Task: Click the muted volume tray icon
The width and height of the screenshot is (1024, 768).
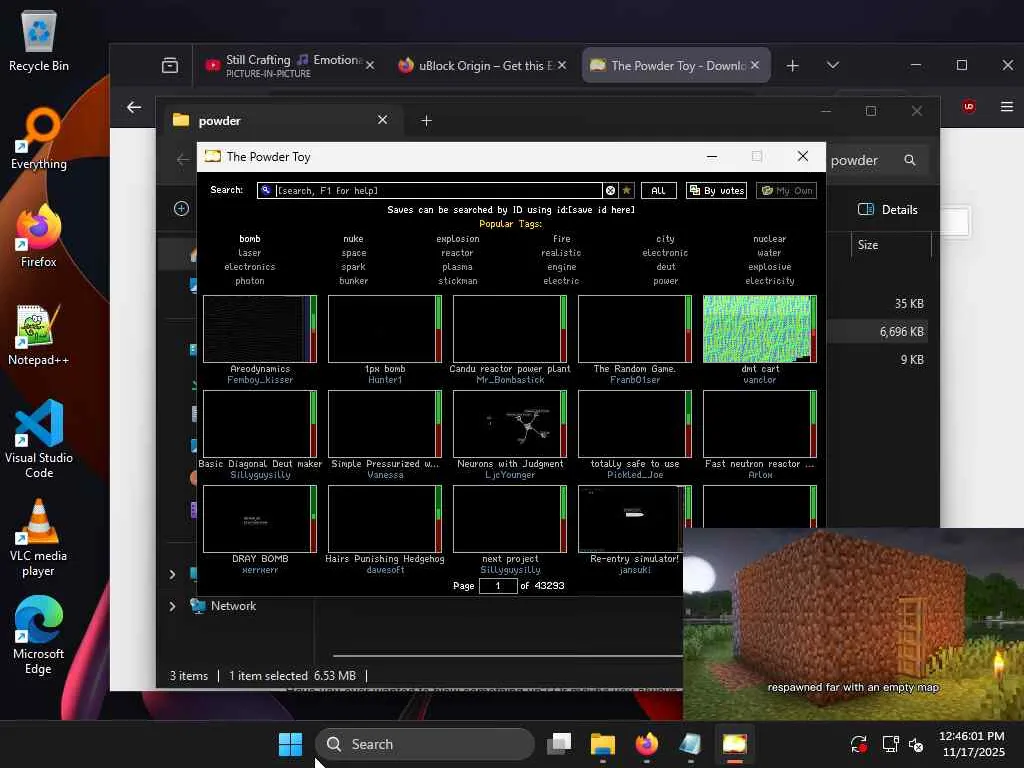Action: pos(916,744)
